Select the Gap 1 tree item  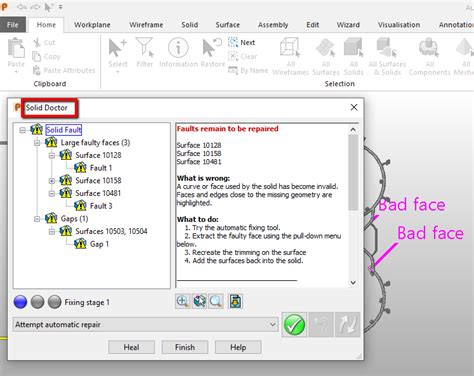[x=99, y=244]
